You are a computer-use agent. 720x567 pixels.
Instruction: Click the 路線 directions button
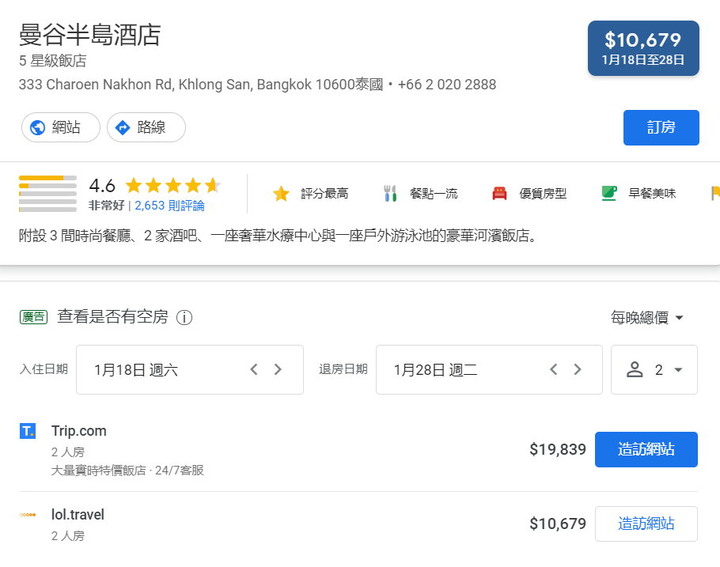(146, 127)
